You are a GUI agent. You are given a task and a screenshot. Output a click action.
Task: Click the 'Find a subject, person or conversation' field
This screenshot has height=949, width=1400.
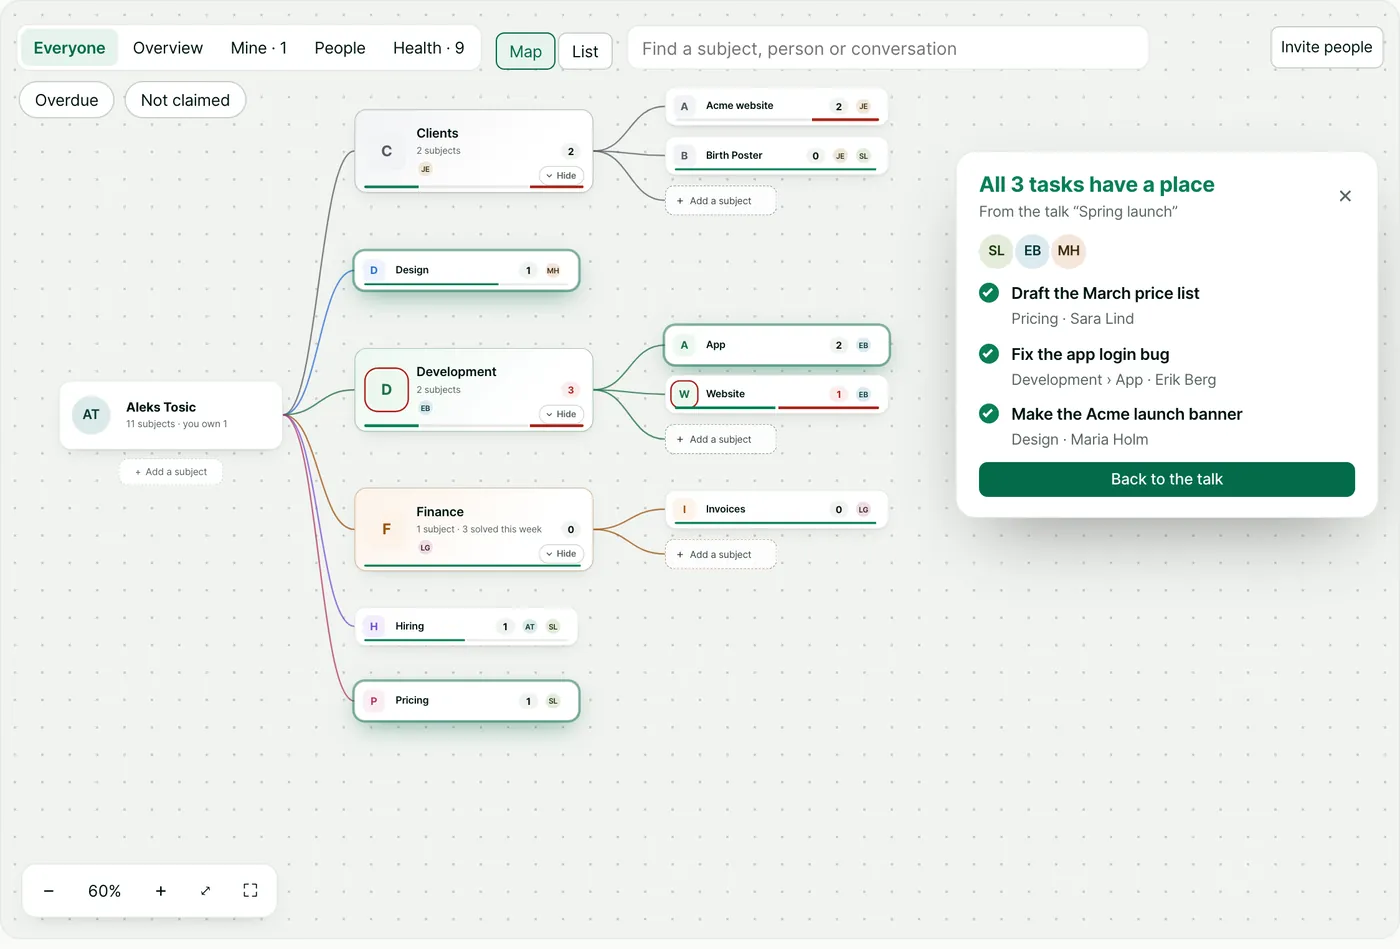pos(888,49)
